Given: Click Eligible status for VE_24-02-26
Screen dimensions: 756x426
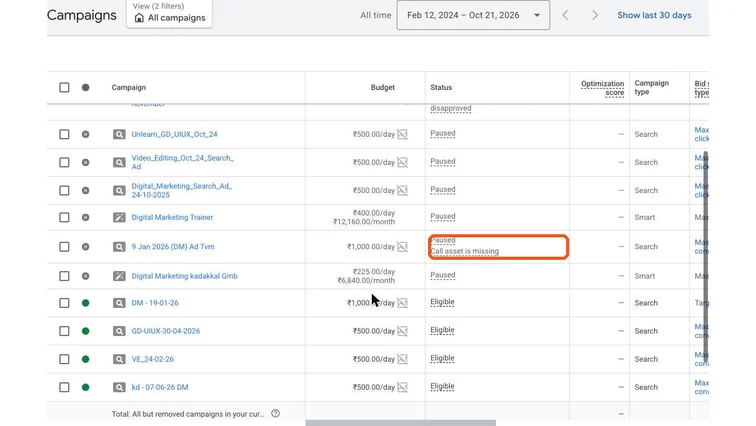Looking at the screenshot, I should 442,358.
